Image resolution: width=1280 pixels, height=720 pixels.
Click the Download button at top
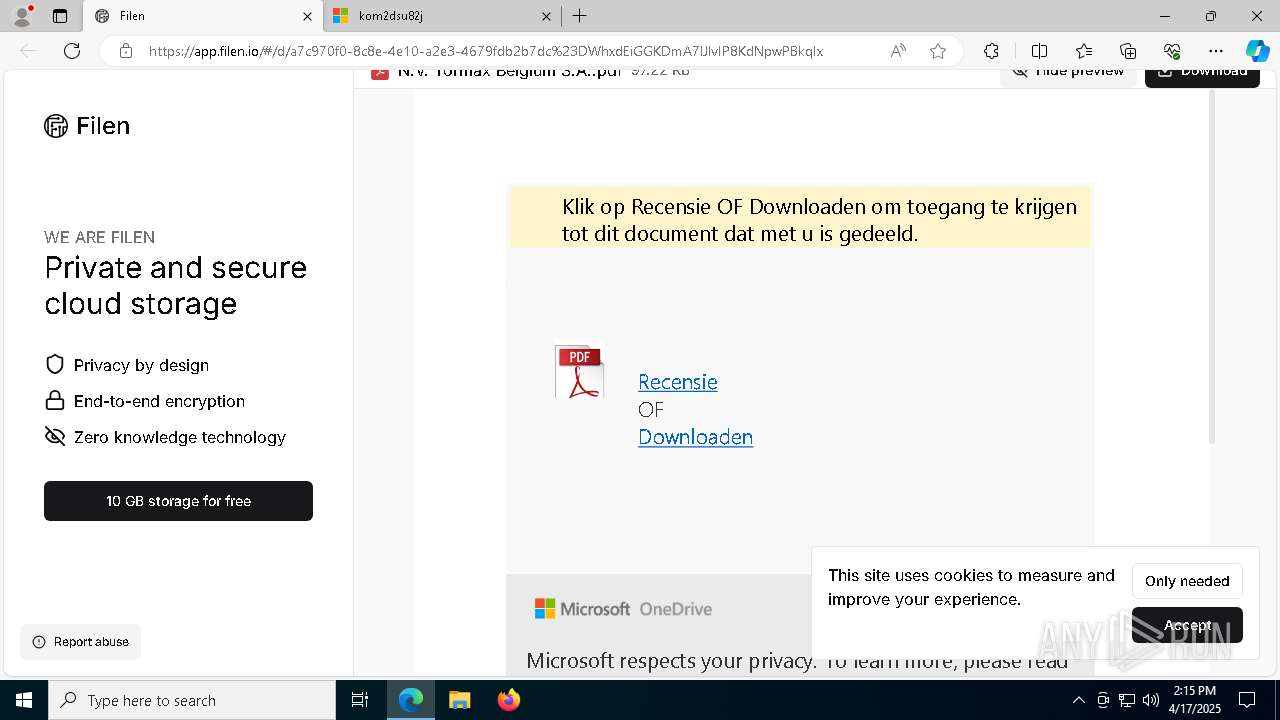[1202, 73]
